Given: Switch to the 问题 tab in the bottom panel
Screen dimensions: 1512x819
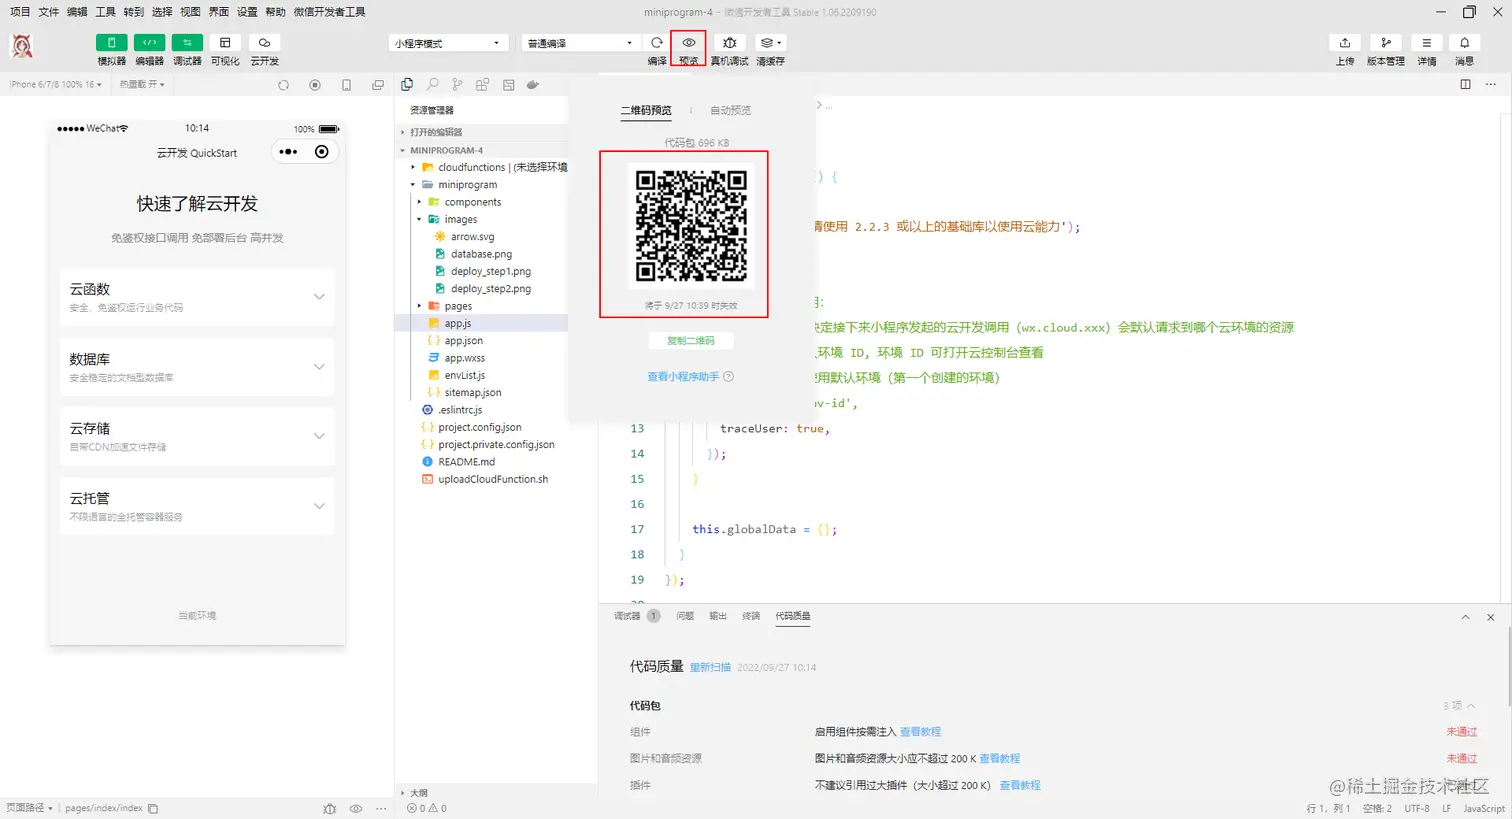Looking at the screenshot, I should coord(685,616).
